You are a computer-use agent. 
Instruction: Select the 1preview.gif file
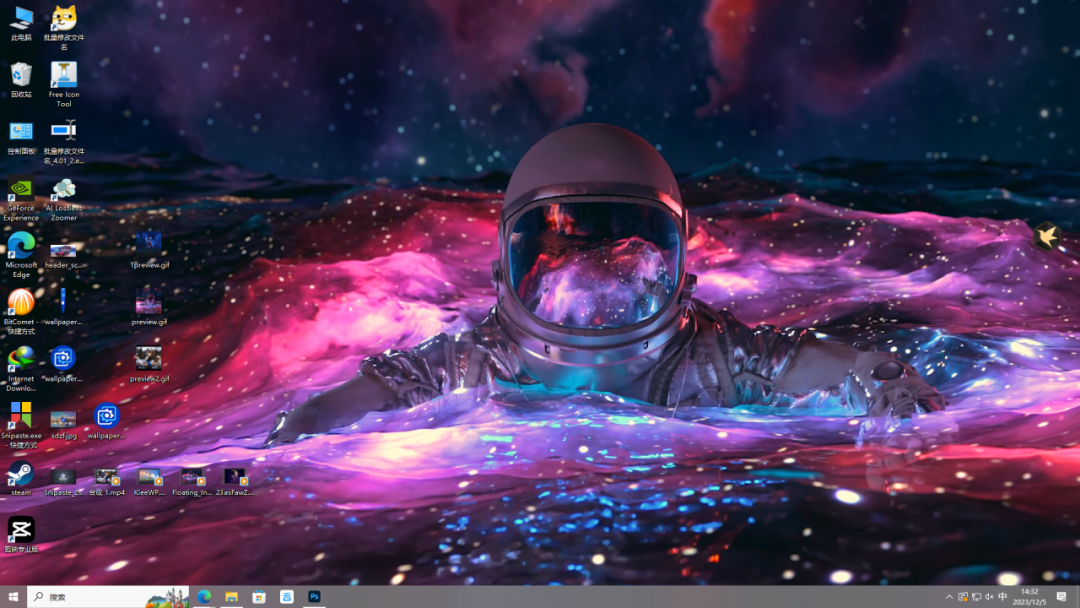pos(149,251)
